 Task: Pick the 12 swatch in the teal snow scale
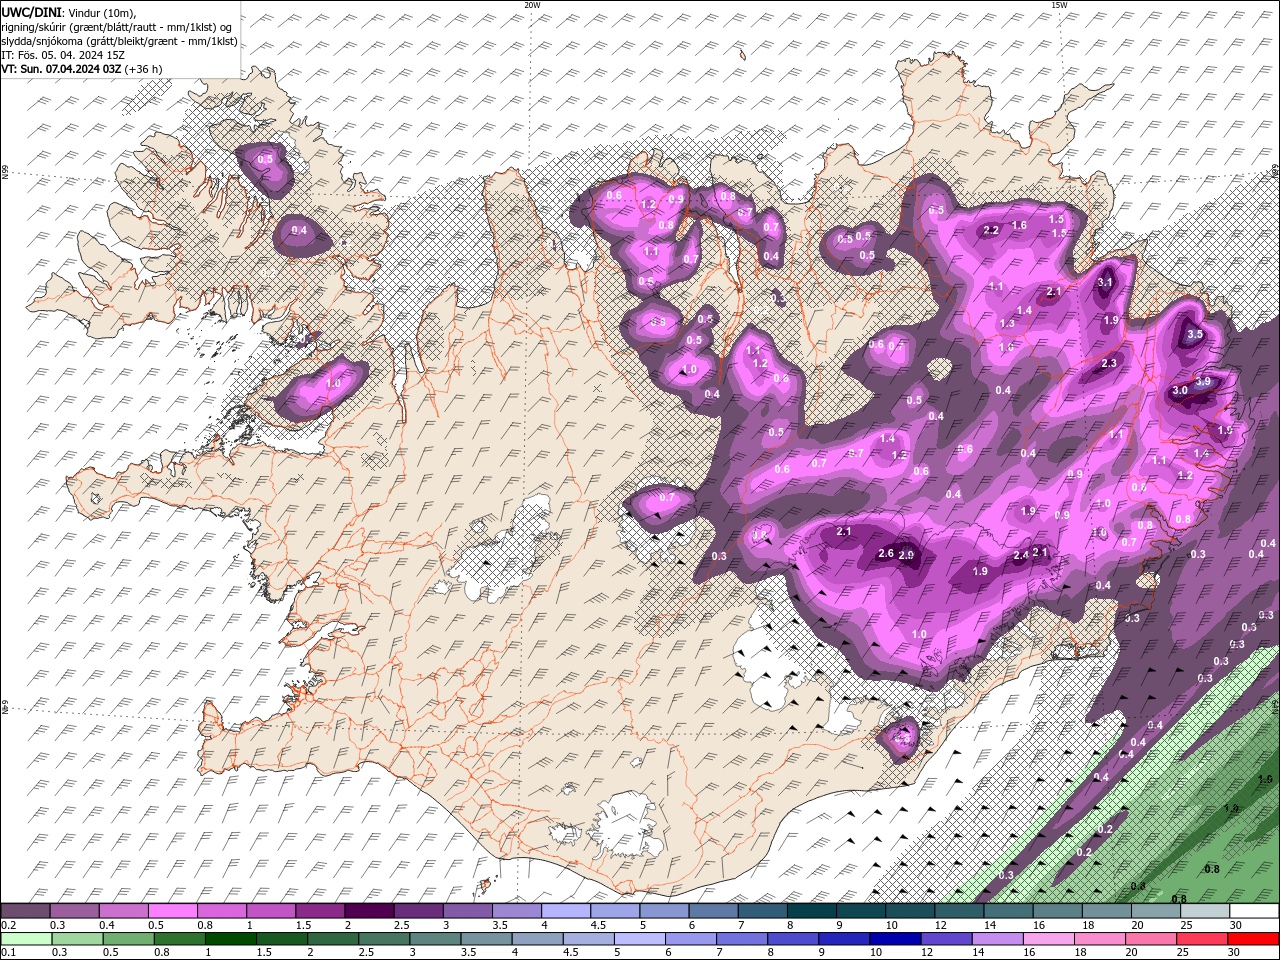click(x=959, y=911)
